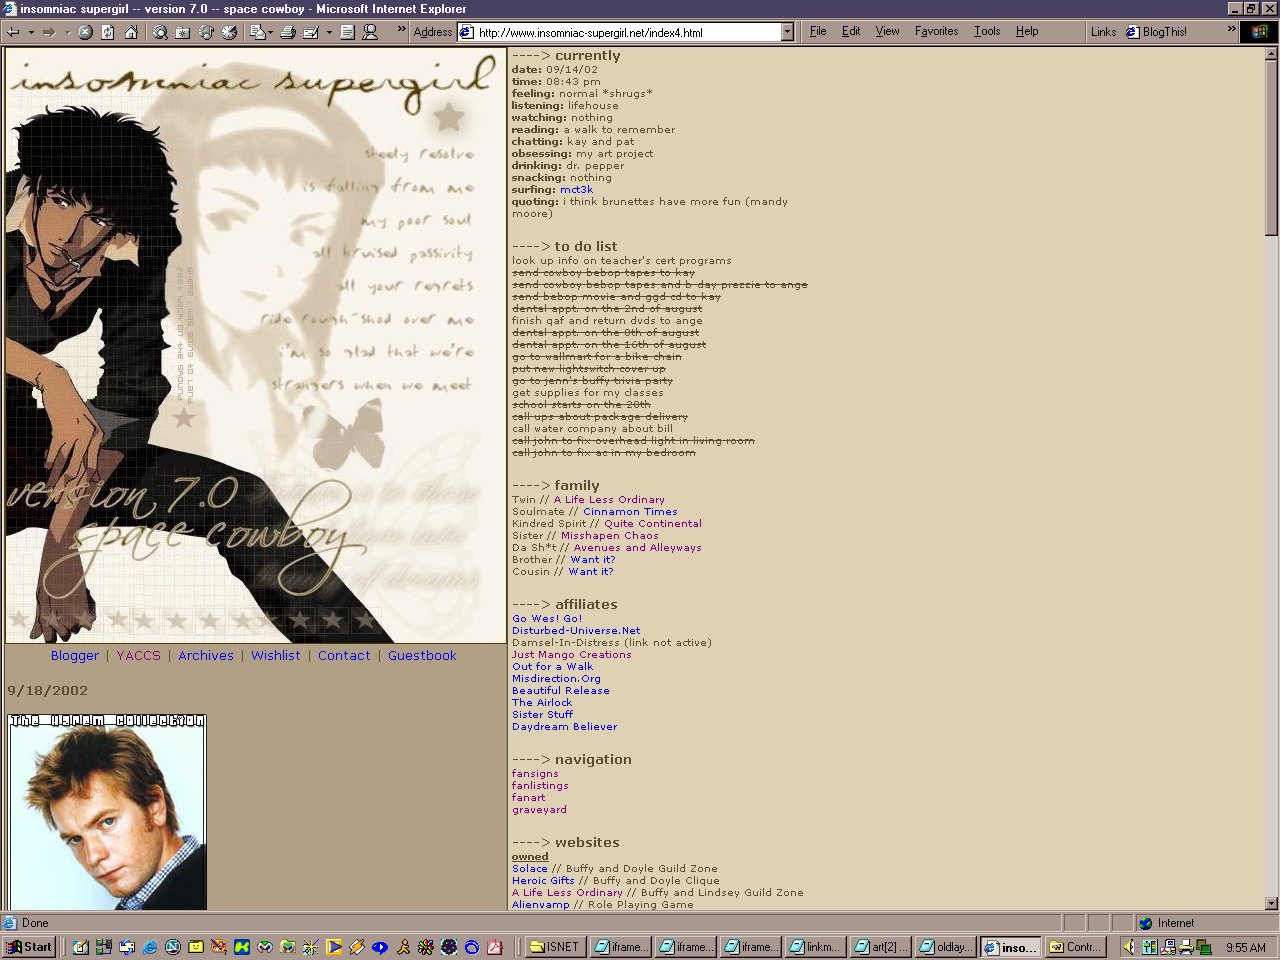
Task: Open the File menu
Action: [818, 31]
